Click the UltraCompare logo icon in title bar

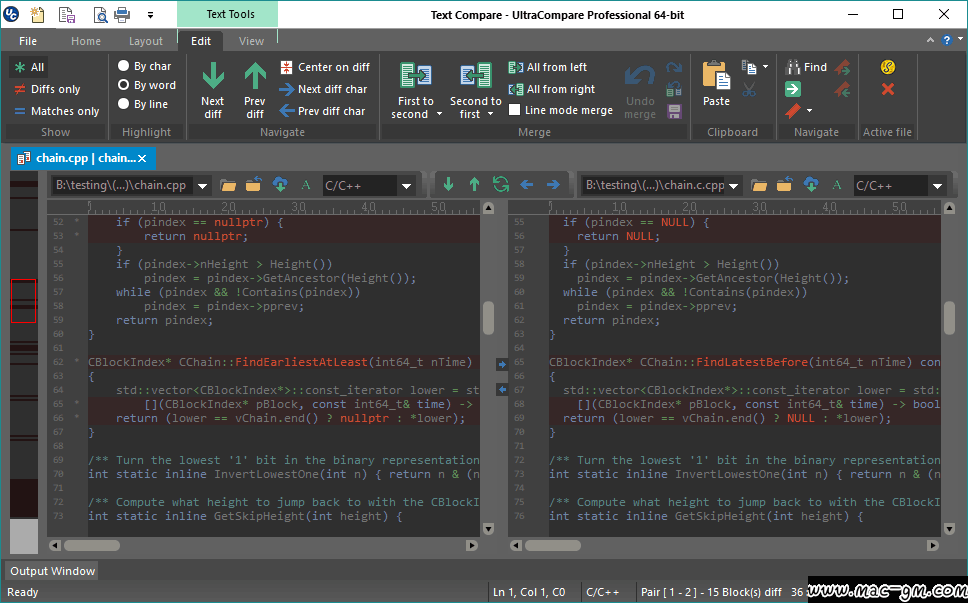tap(11, 14)
